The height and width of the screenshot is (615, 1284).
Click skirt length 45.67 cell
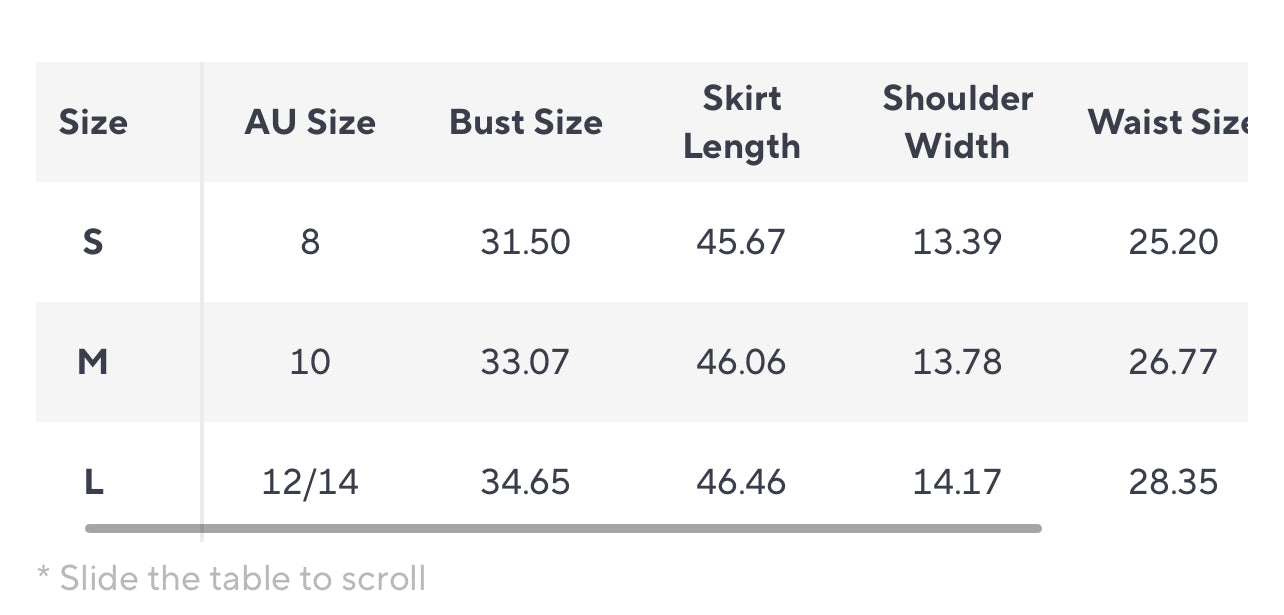pos(742,242)
